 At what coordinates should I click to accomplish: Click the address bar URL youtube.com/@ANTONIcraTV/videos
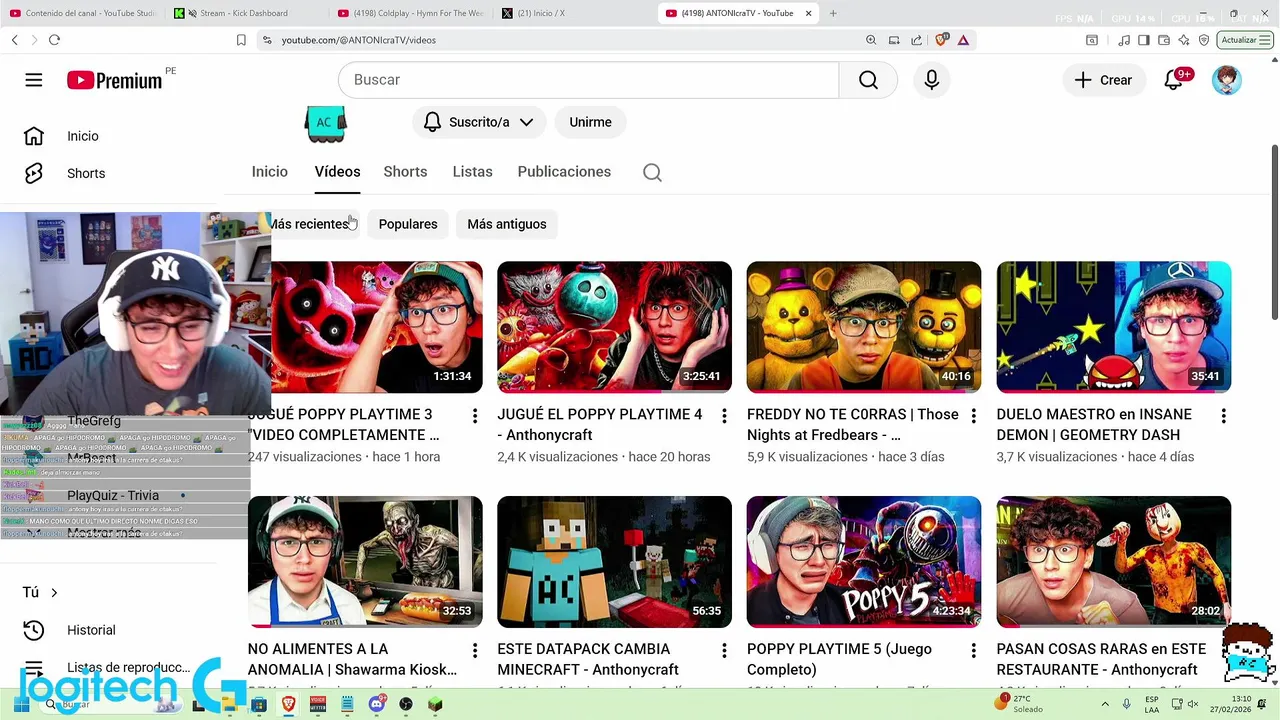[358, 40]
